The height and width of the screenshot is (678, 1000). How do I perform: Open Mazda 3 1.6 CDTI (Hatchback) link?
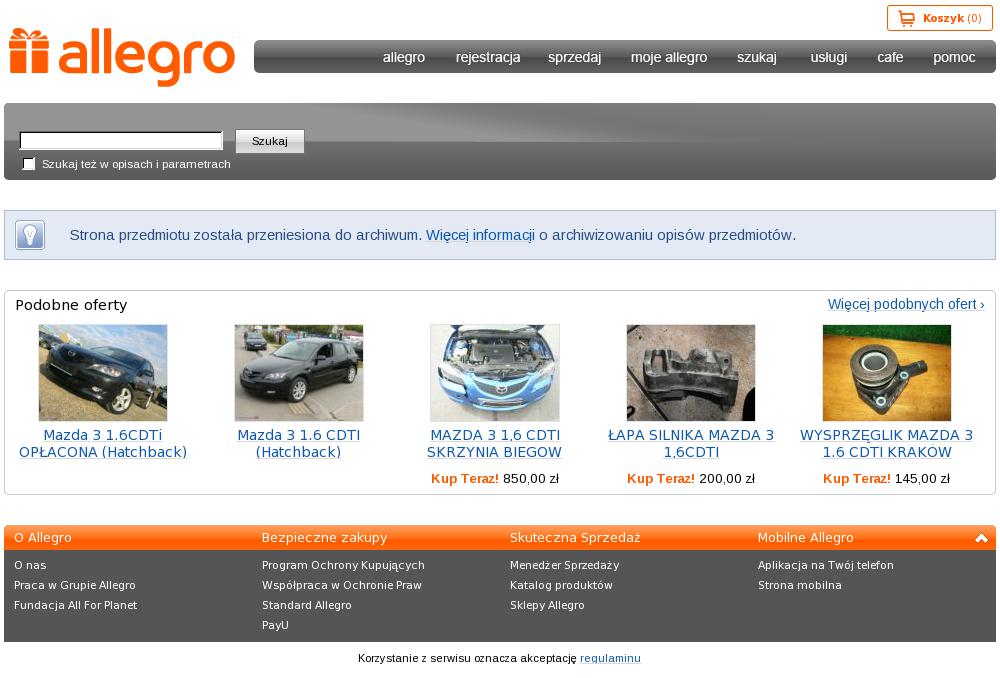298,443
